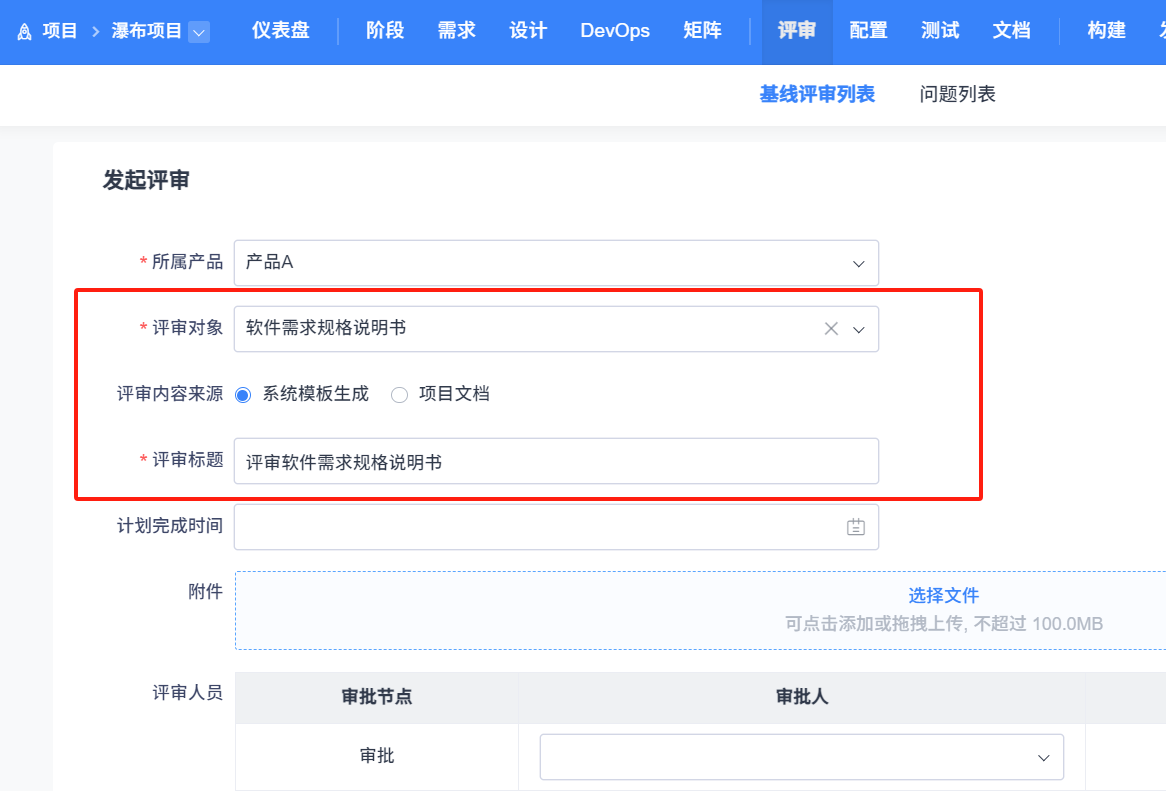Open the 矩阵 menu item
1166x791 pixels.
coord(702,31)
